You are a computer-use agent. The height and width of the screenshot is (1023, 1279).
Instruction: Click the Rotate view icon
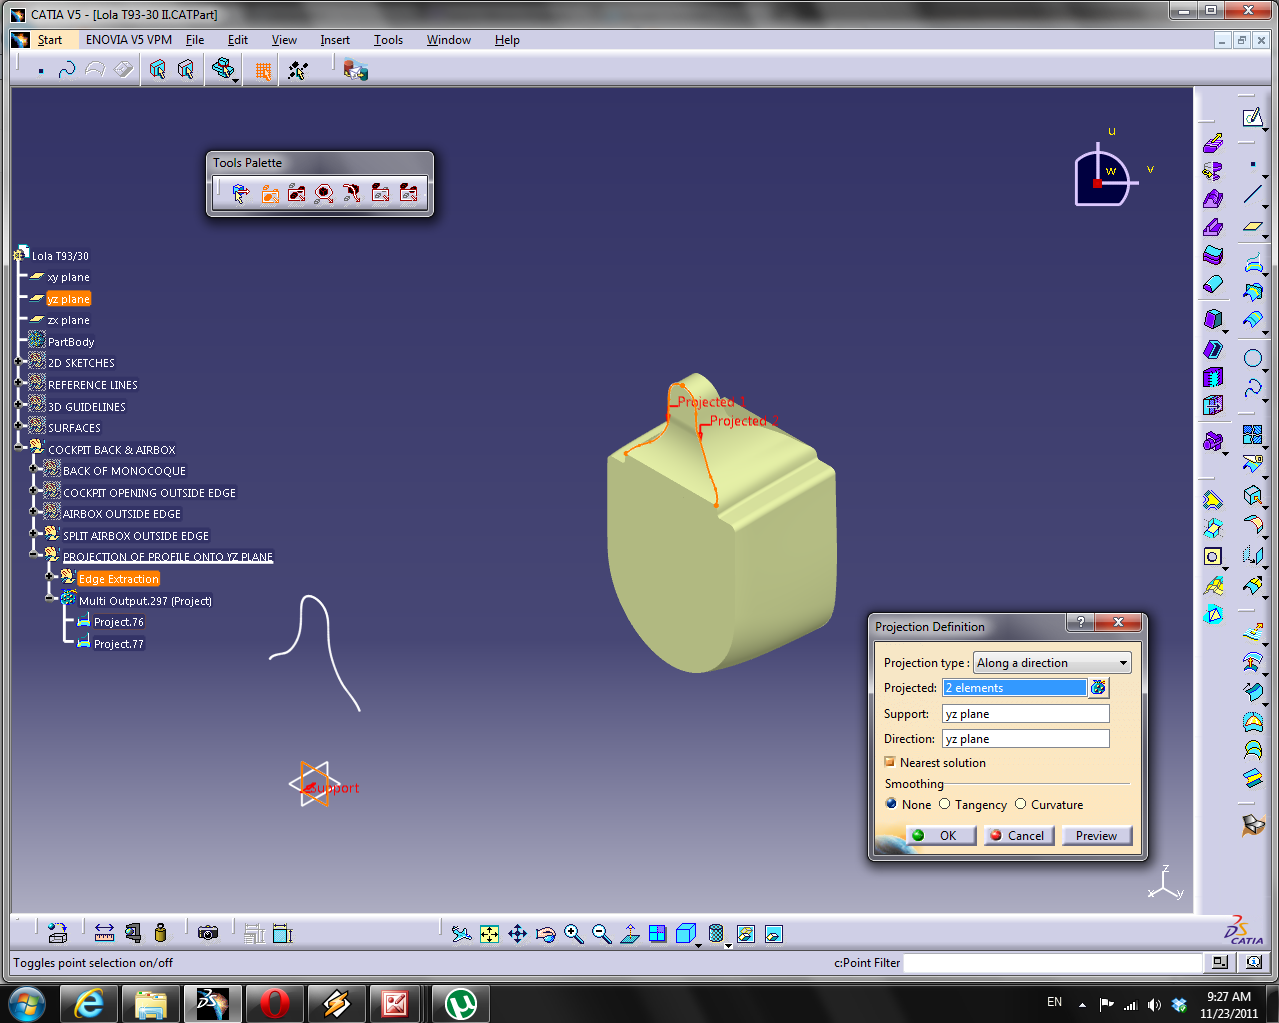coord(545,934)
